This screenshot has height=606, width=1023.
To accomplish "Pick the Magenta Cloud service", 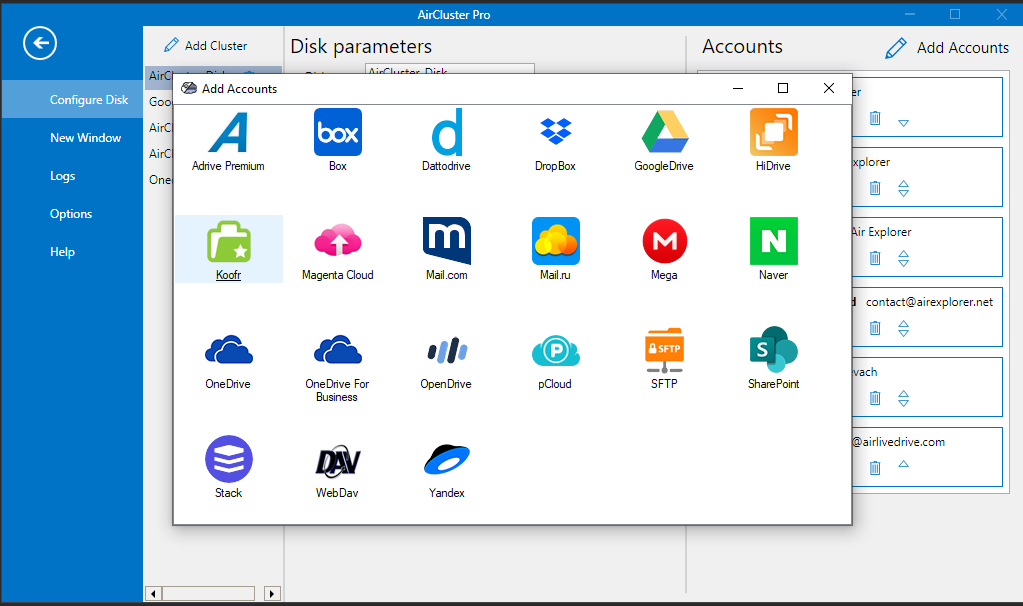I will pyautogui.click(x=338, y=241).
